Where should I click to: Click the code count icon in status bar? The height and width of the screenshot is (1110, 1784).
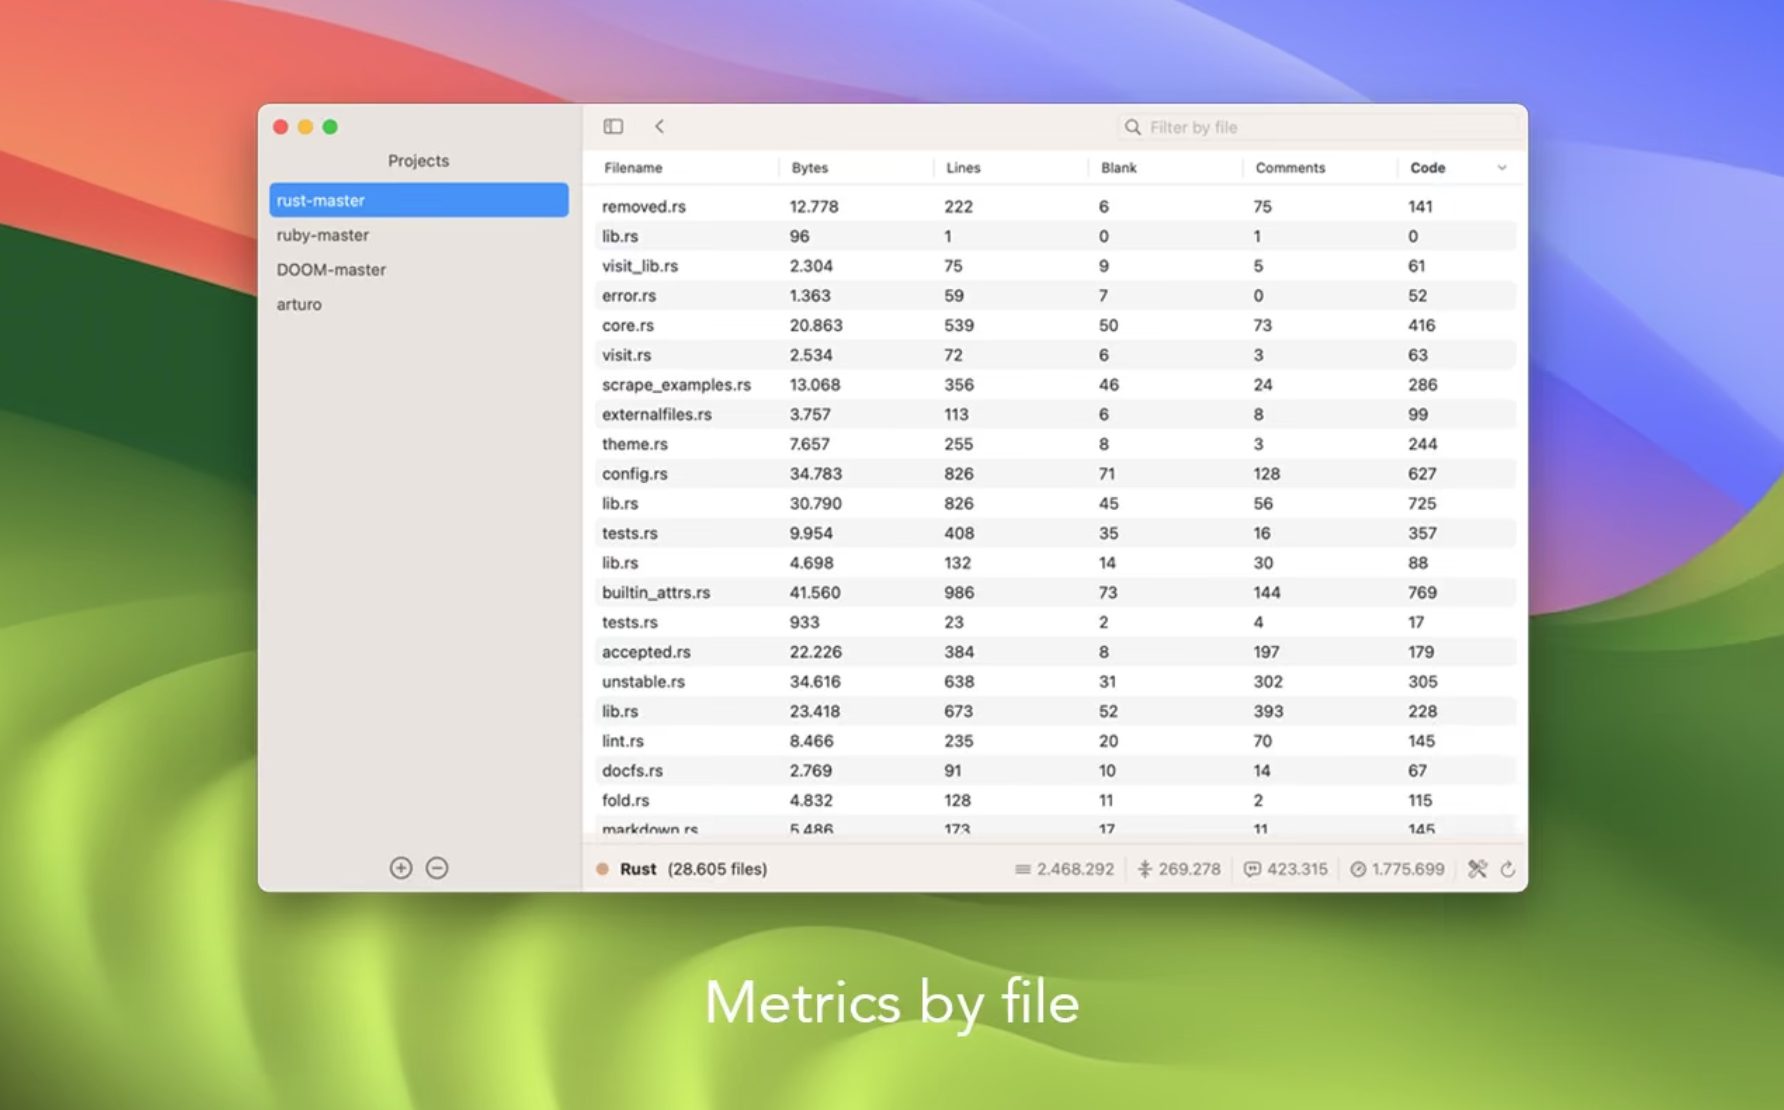coord(1358,869)
